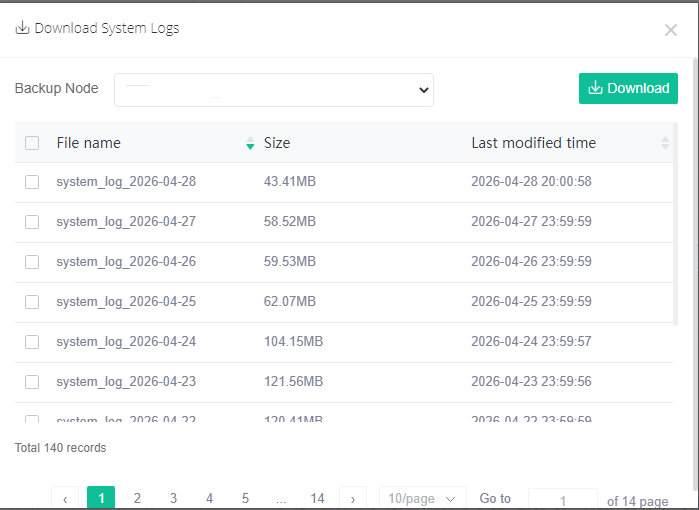Click the 62.07MB size cell
Screen dimensions: 699x510
pos(290,301)
